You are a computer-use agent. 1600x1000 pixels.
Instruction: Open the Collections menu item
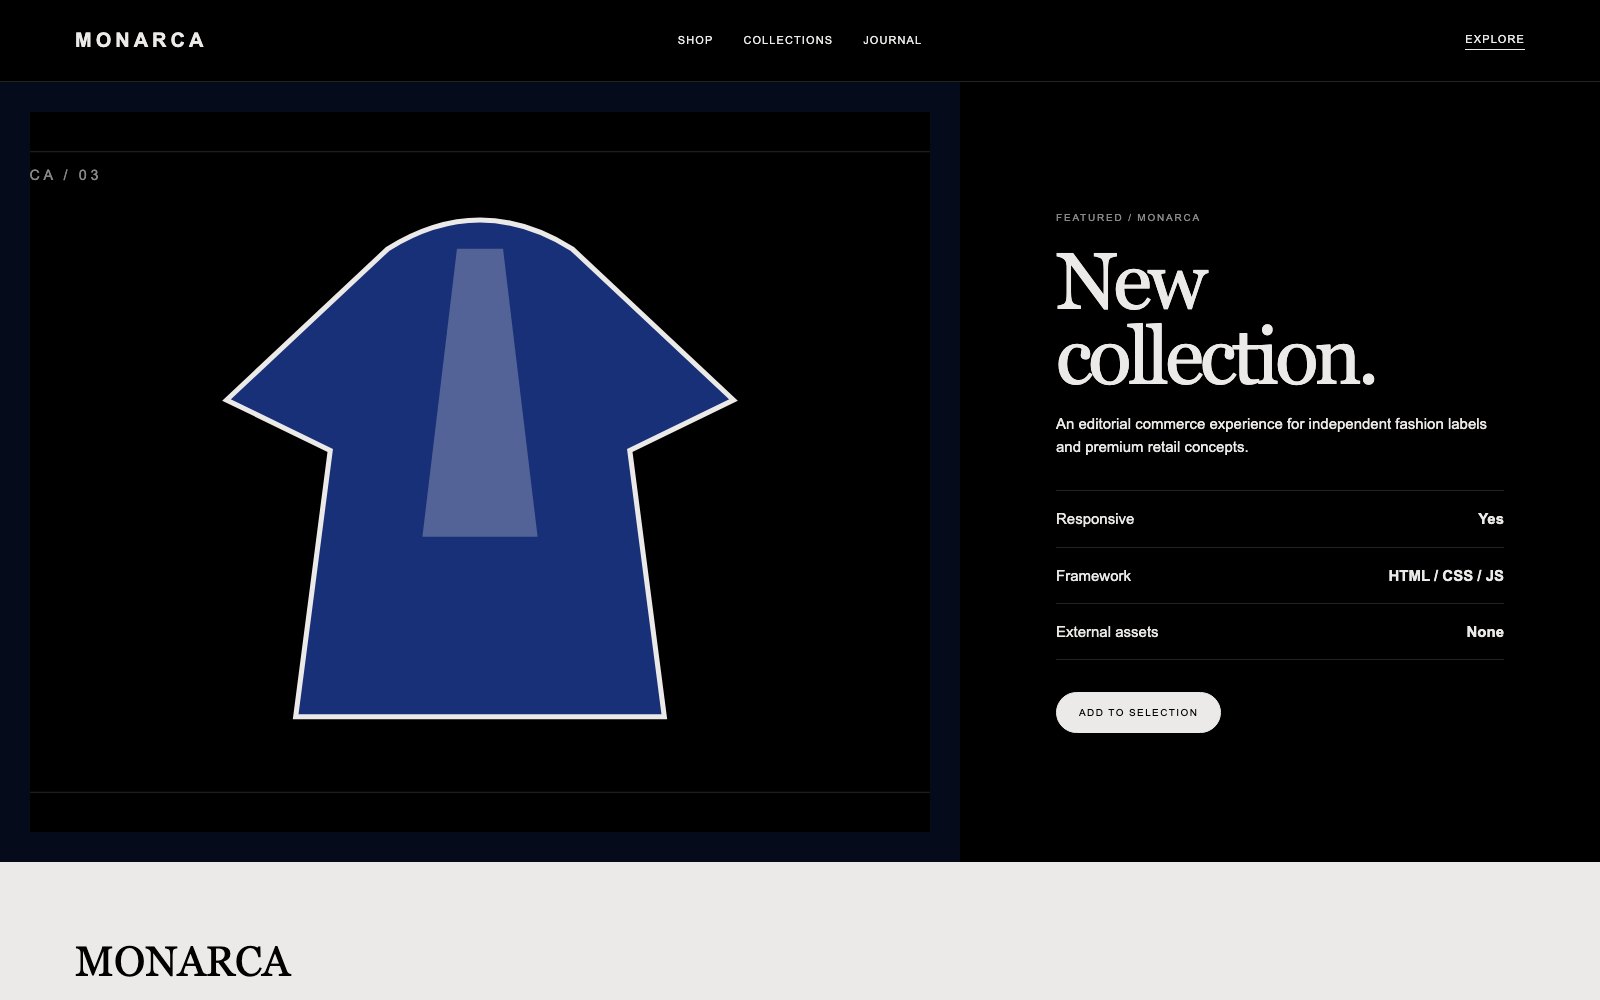[x=788, y=40]
